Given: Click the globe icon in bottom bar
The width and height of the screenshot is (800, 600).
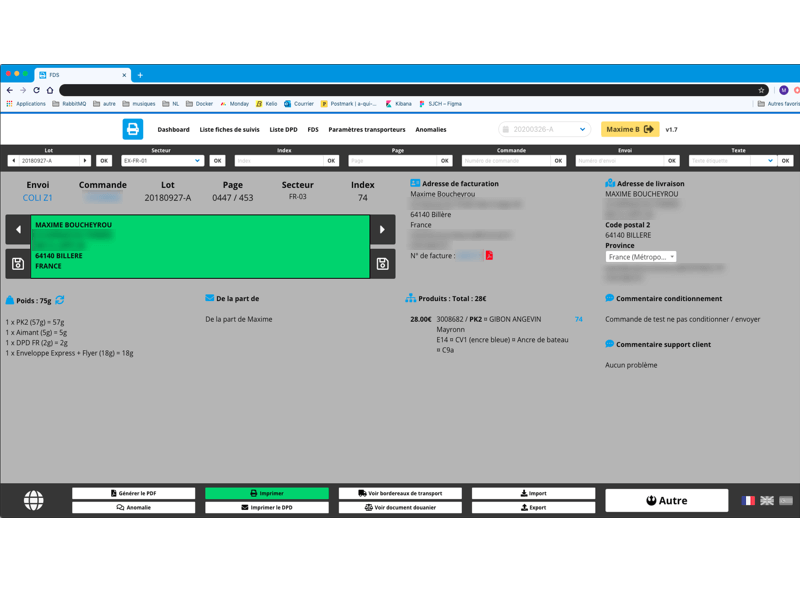Looking at the screenshot, I should (34, 500).
